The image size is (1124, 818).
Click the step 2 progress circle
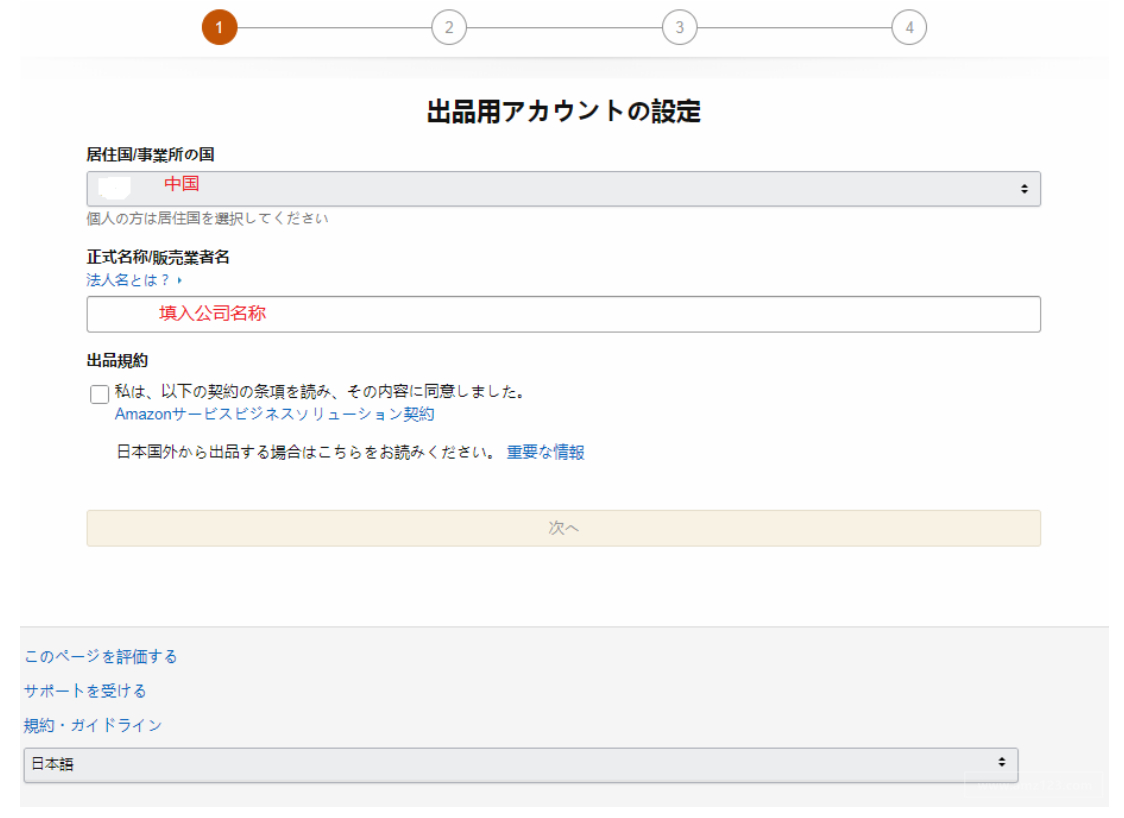(449, 27)
